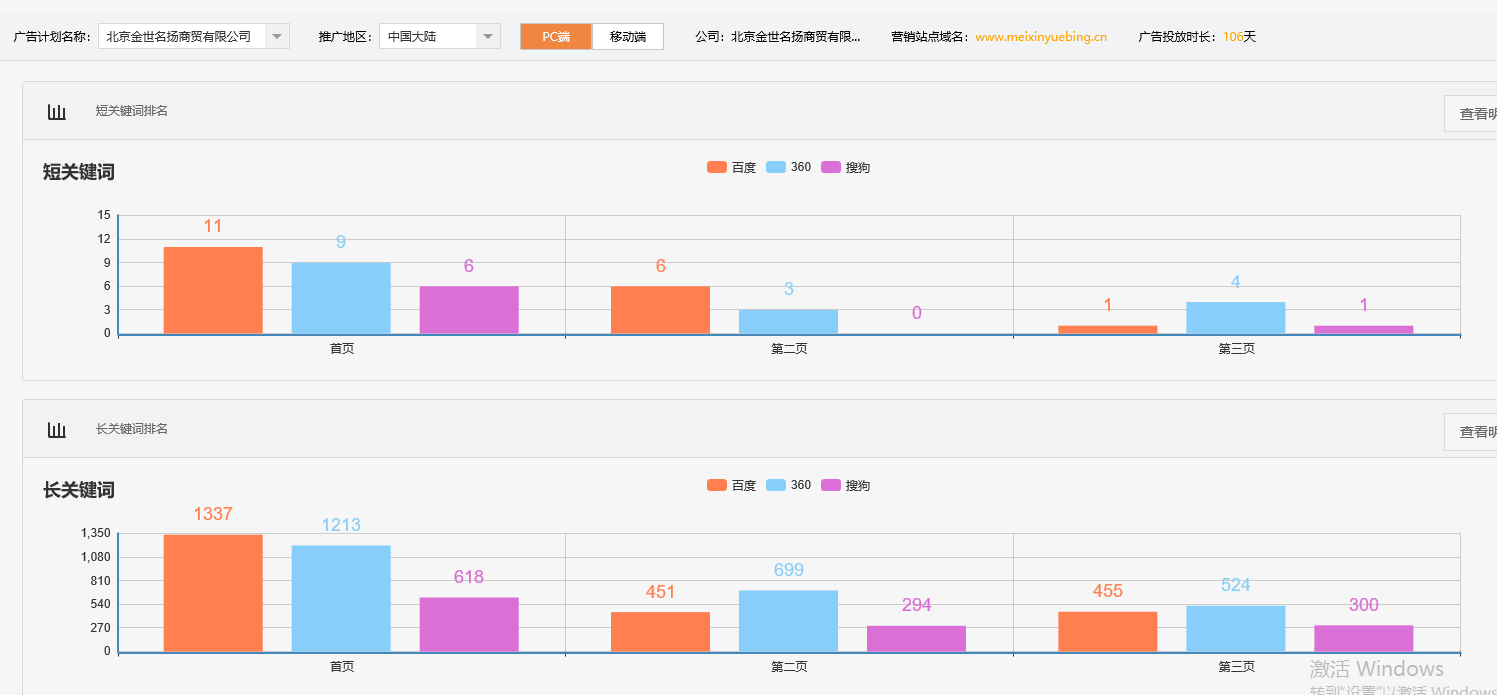Expand the 推广地区 dropdown arrow

(487, 37)
